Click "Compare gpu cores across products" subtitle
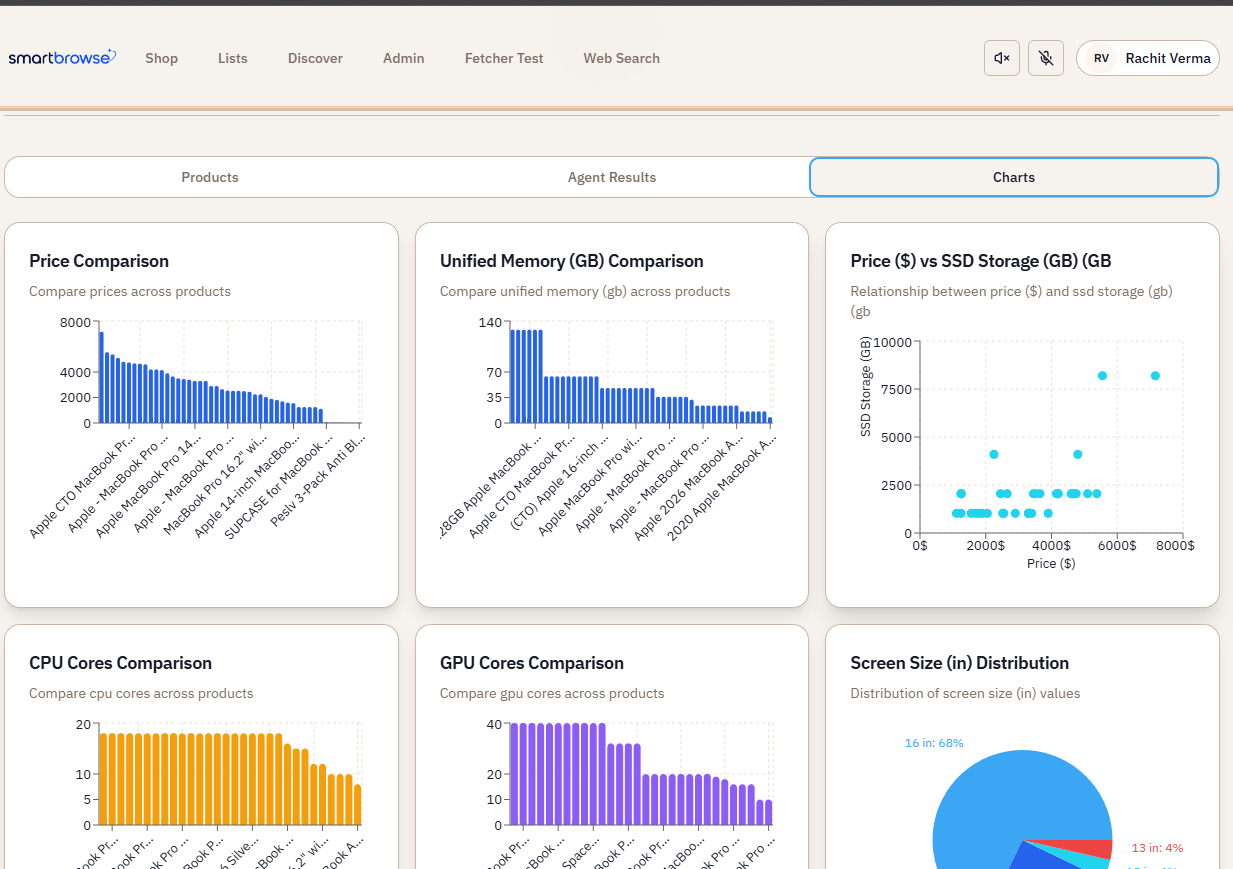 pos(552,694)
